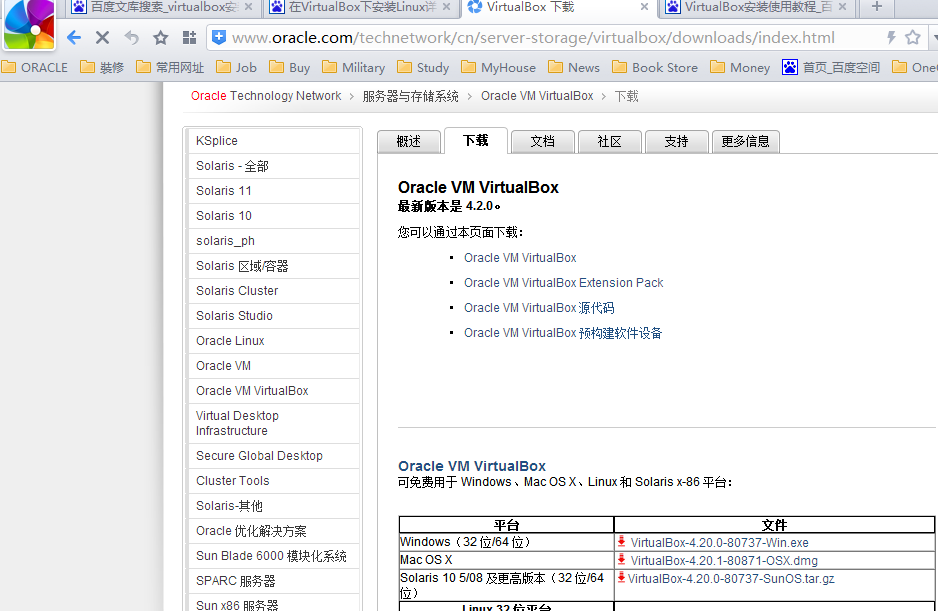Click the lightning speed-mode icon in address bar

(891, 38)
